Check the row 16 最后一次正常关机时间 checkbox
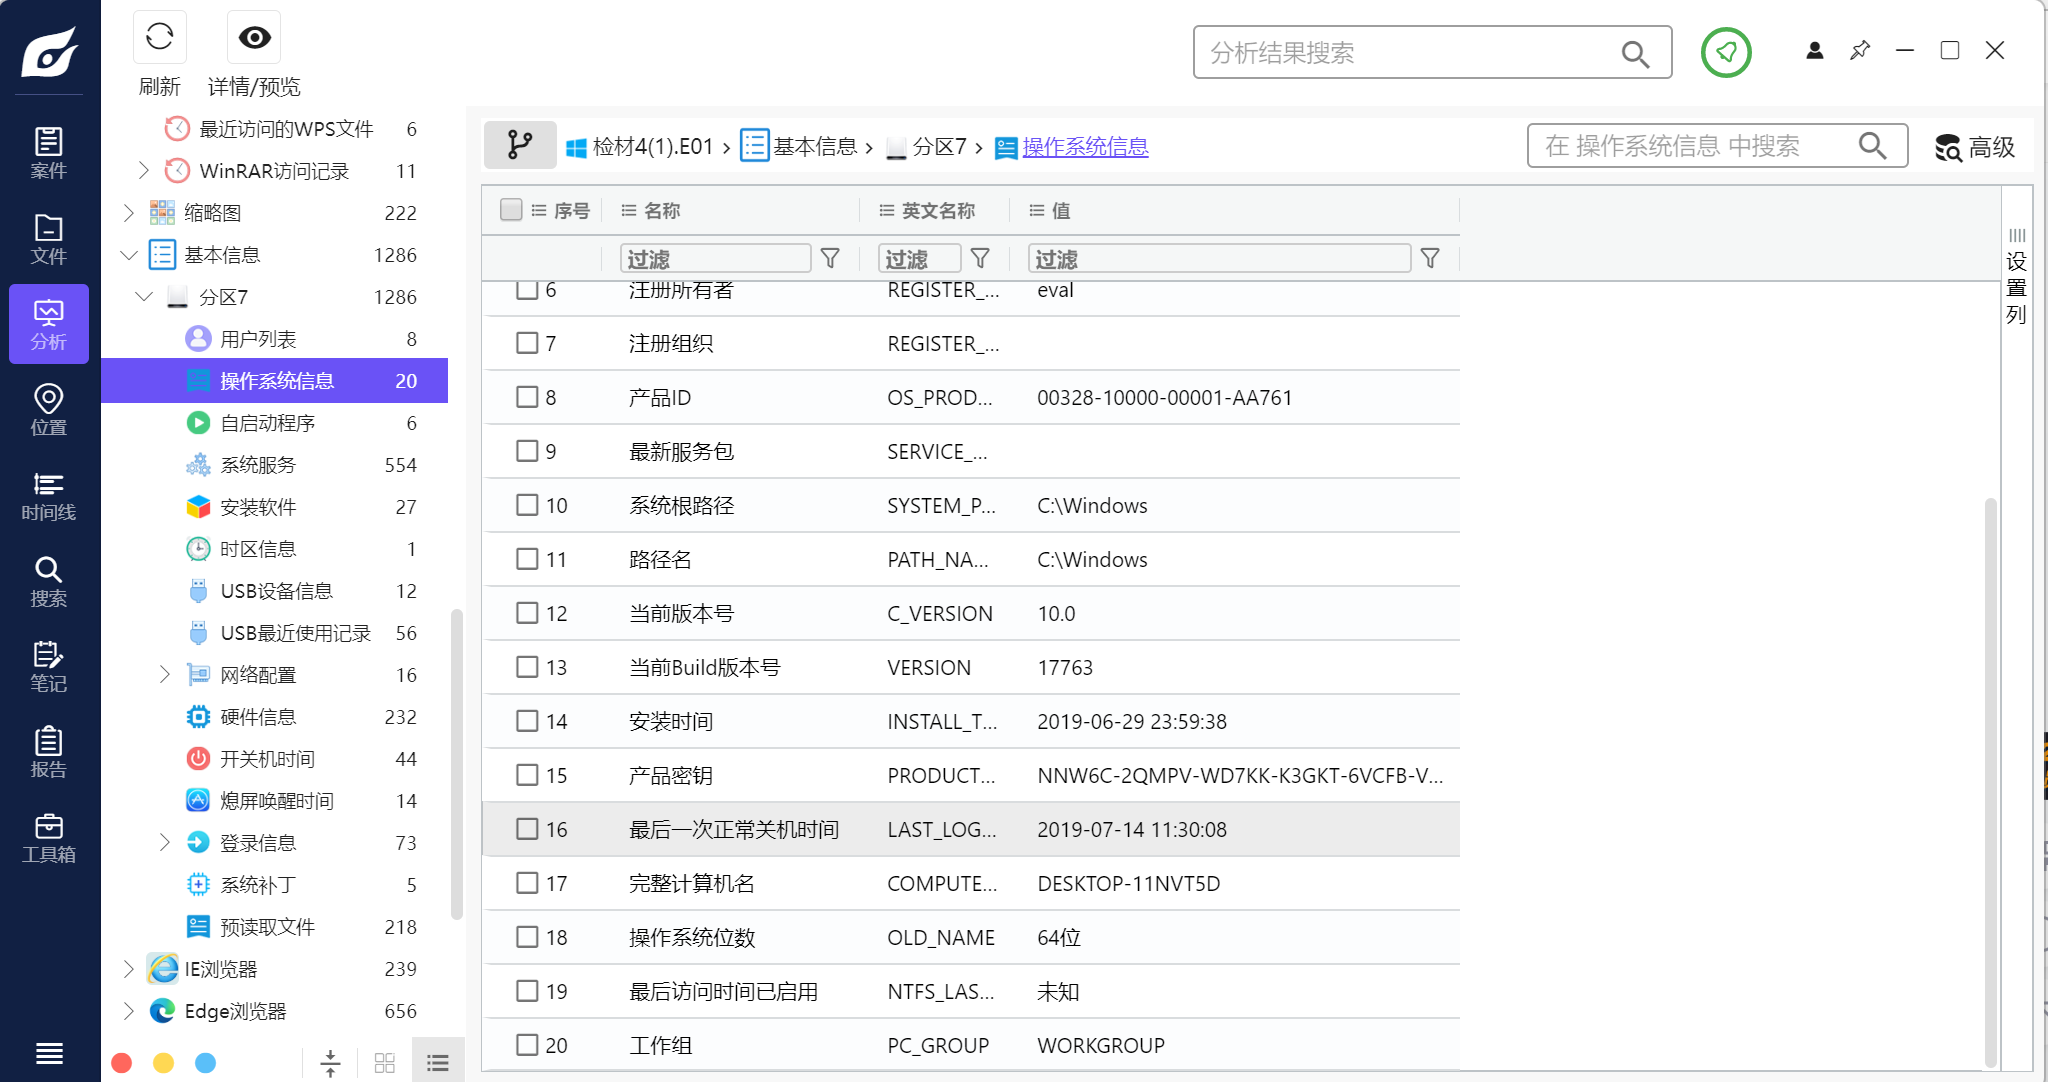 [527, 829]
